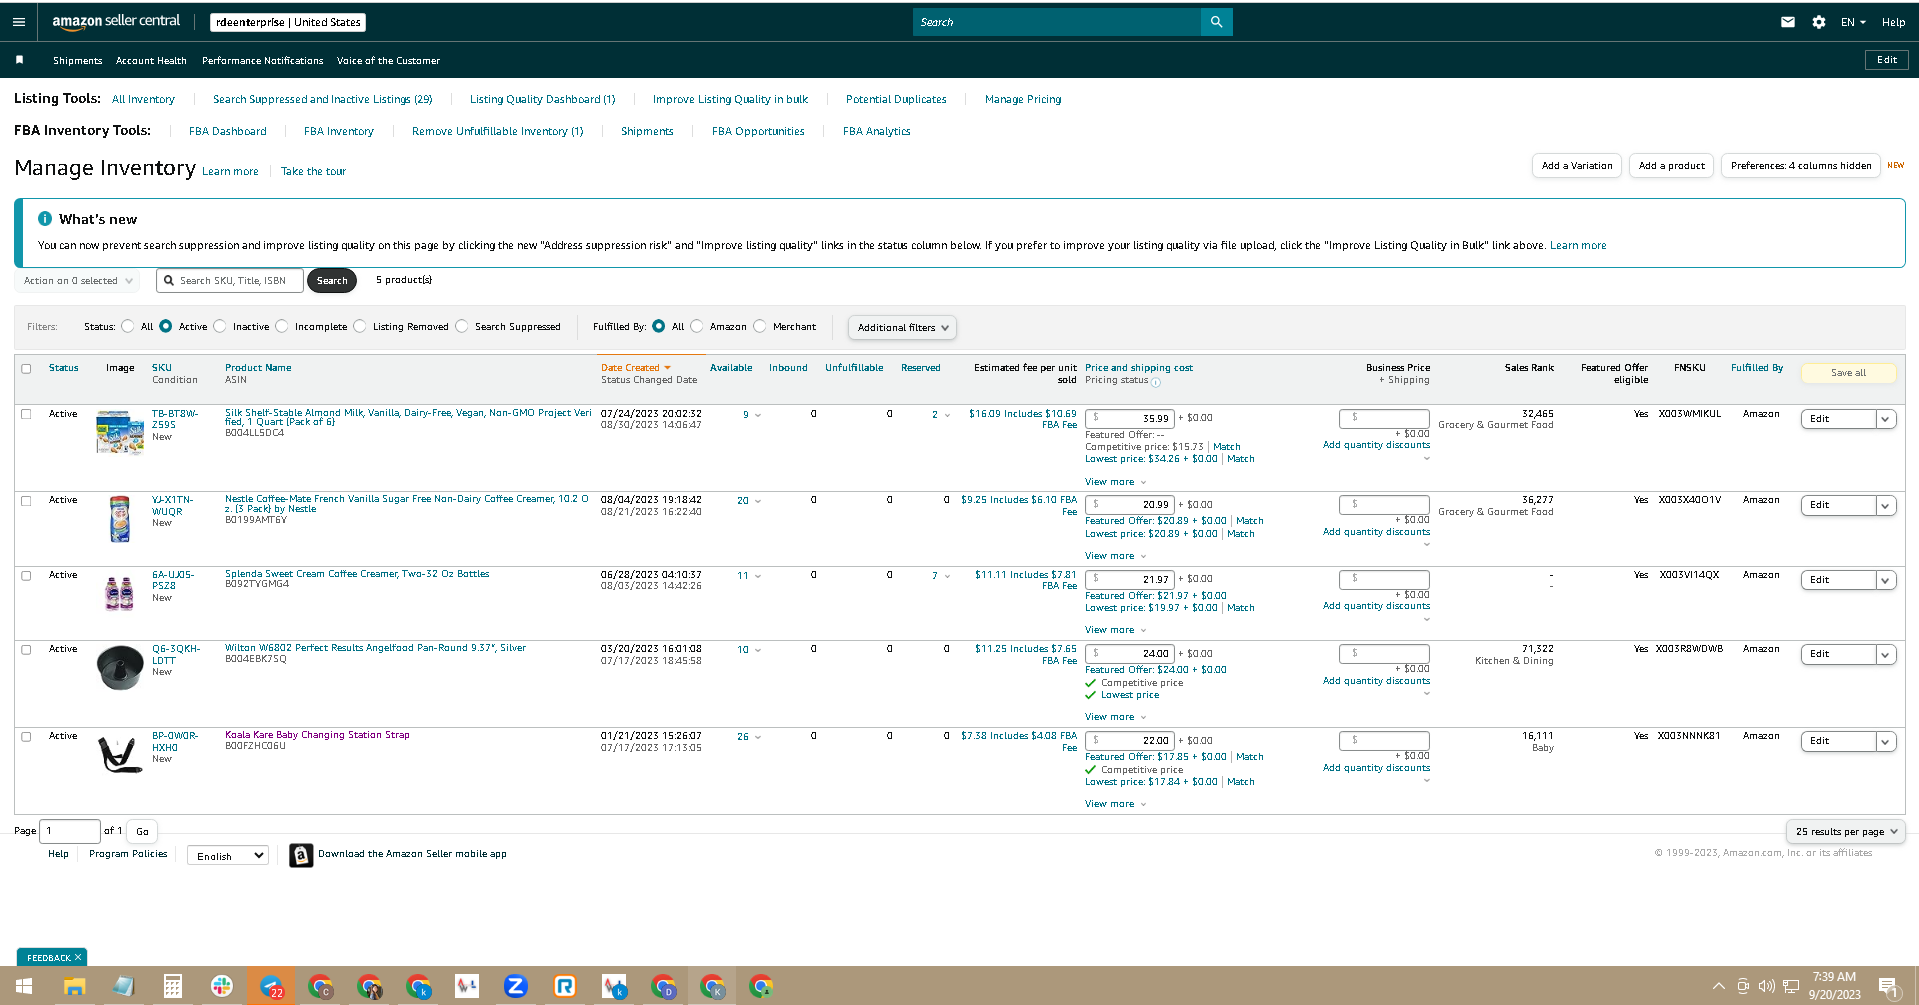The image size is (1919, 1005).
Task: Sort by Date Created column header
Action: (635, 368)
